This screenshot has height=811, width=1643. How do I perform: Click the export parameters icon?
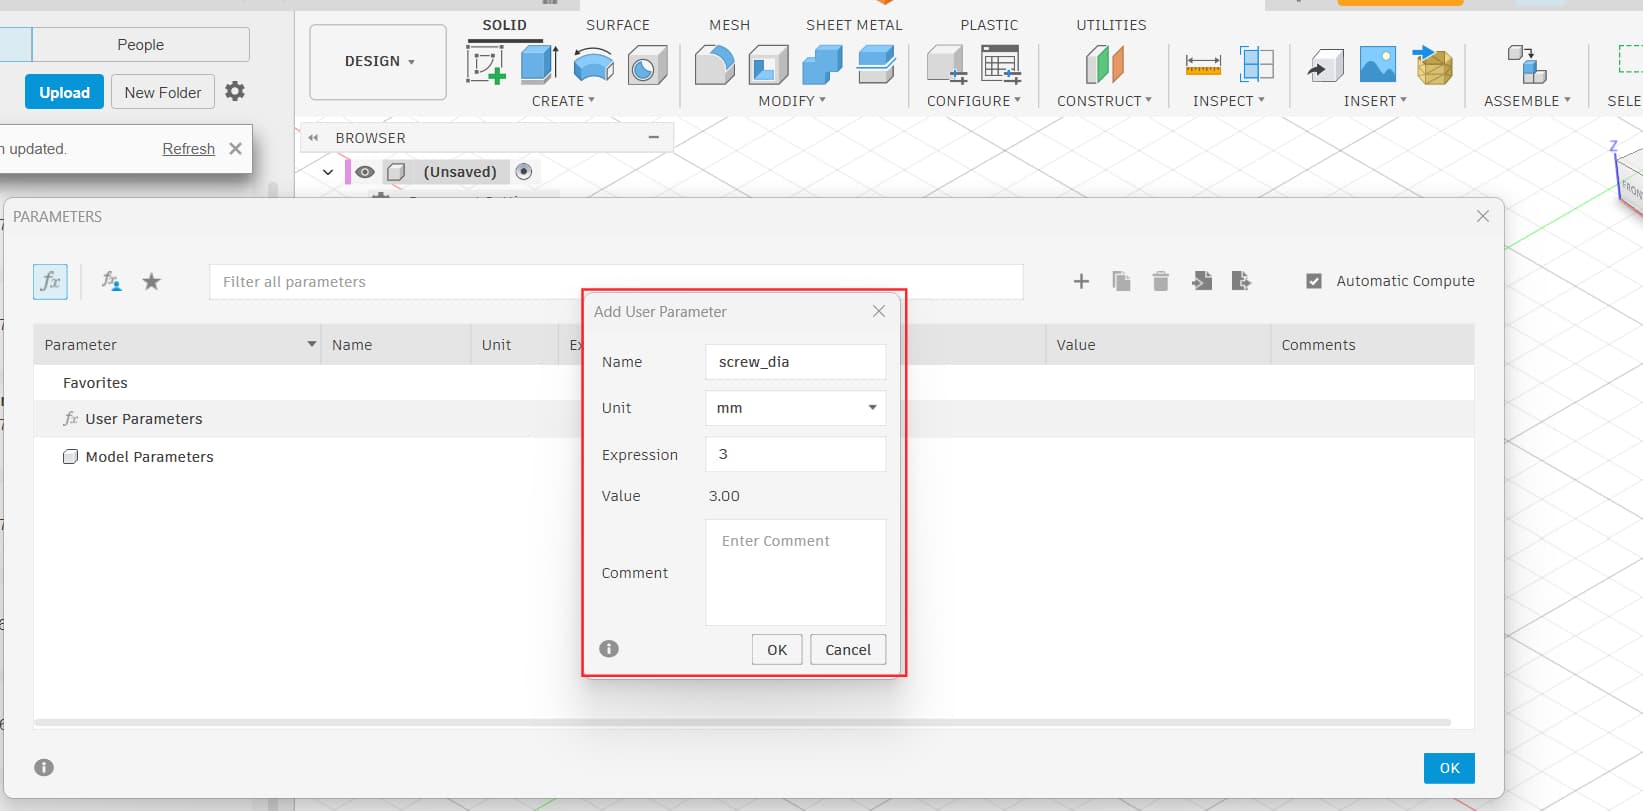[x=1241, y=282]
